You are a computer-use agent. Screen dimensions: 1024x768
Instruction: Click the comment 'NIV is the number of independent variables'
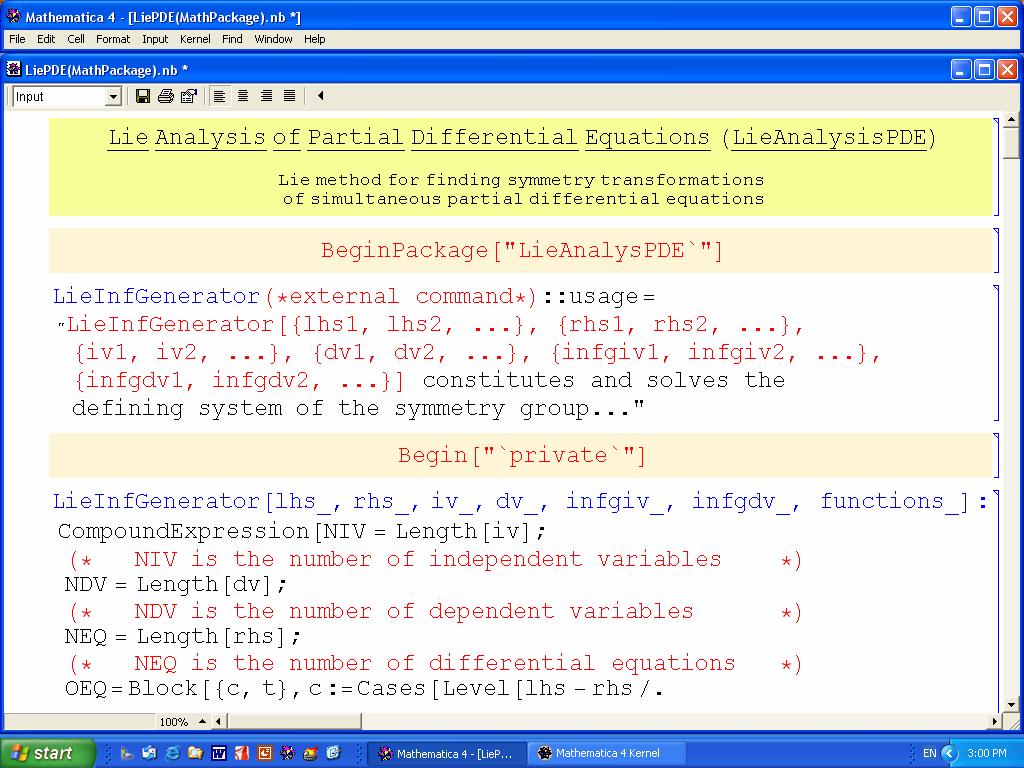[x=428, y=559]
